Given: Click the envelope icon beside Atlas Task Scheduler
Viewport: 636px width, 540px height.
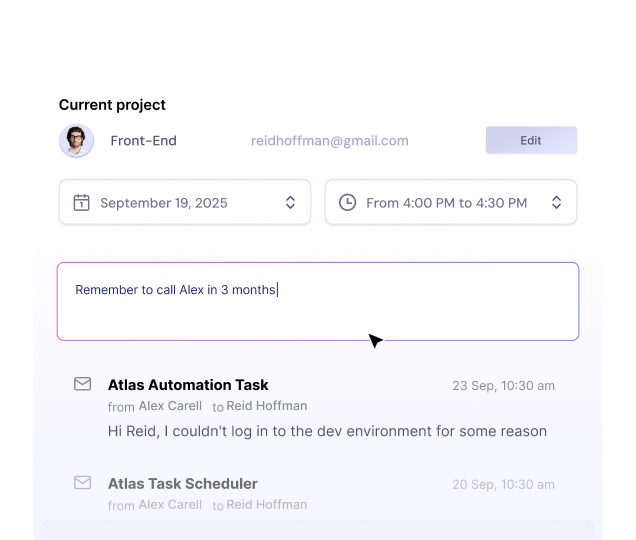Looking at the screenshot, I should pyautogui.click(x=83, y=483).
